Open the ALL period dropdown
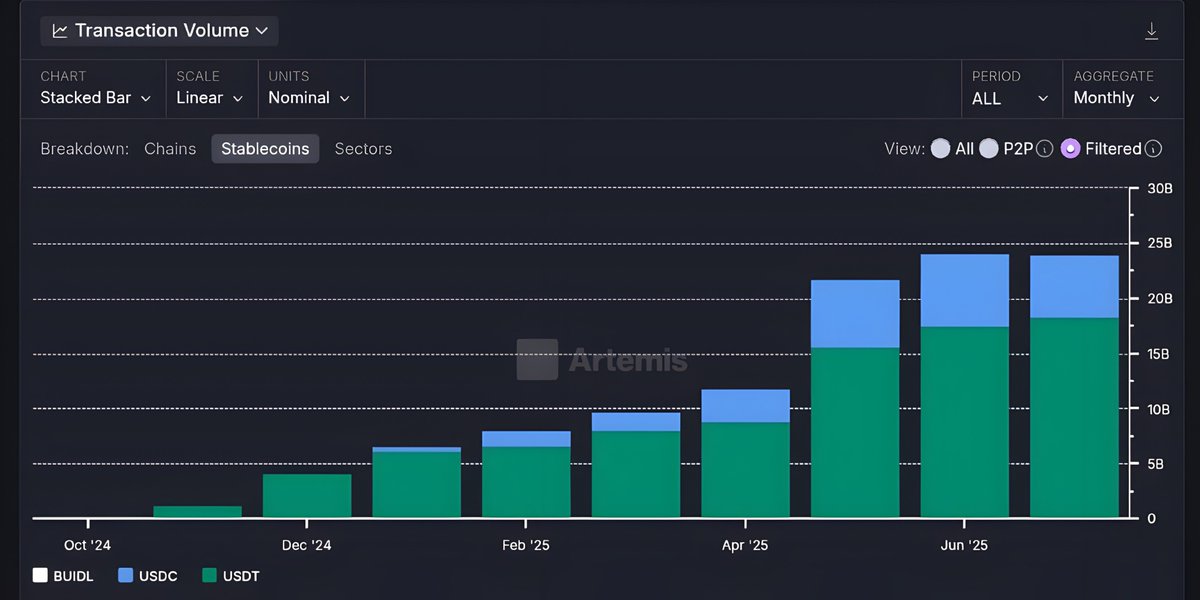 tap(1010, 98)
